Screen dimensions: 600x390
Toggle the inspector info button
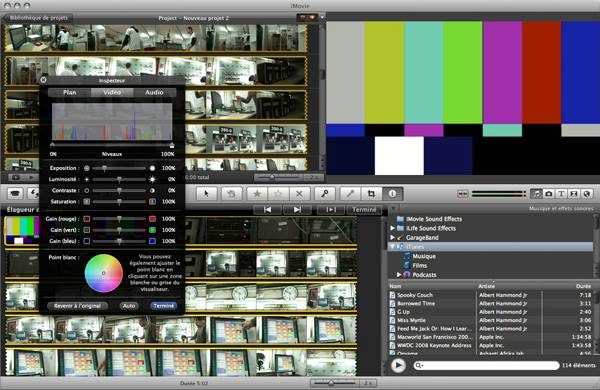coord(392,194)
